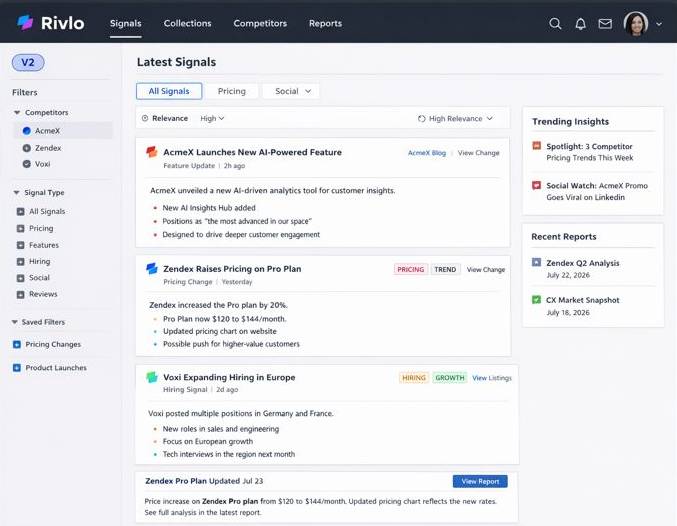
Task: Collapse the Saved Filters section
Action: 15,322
